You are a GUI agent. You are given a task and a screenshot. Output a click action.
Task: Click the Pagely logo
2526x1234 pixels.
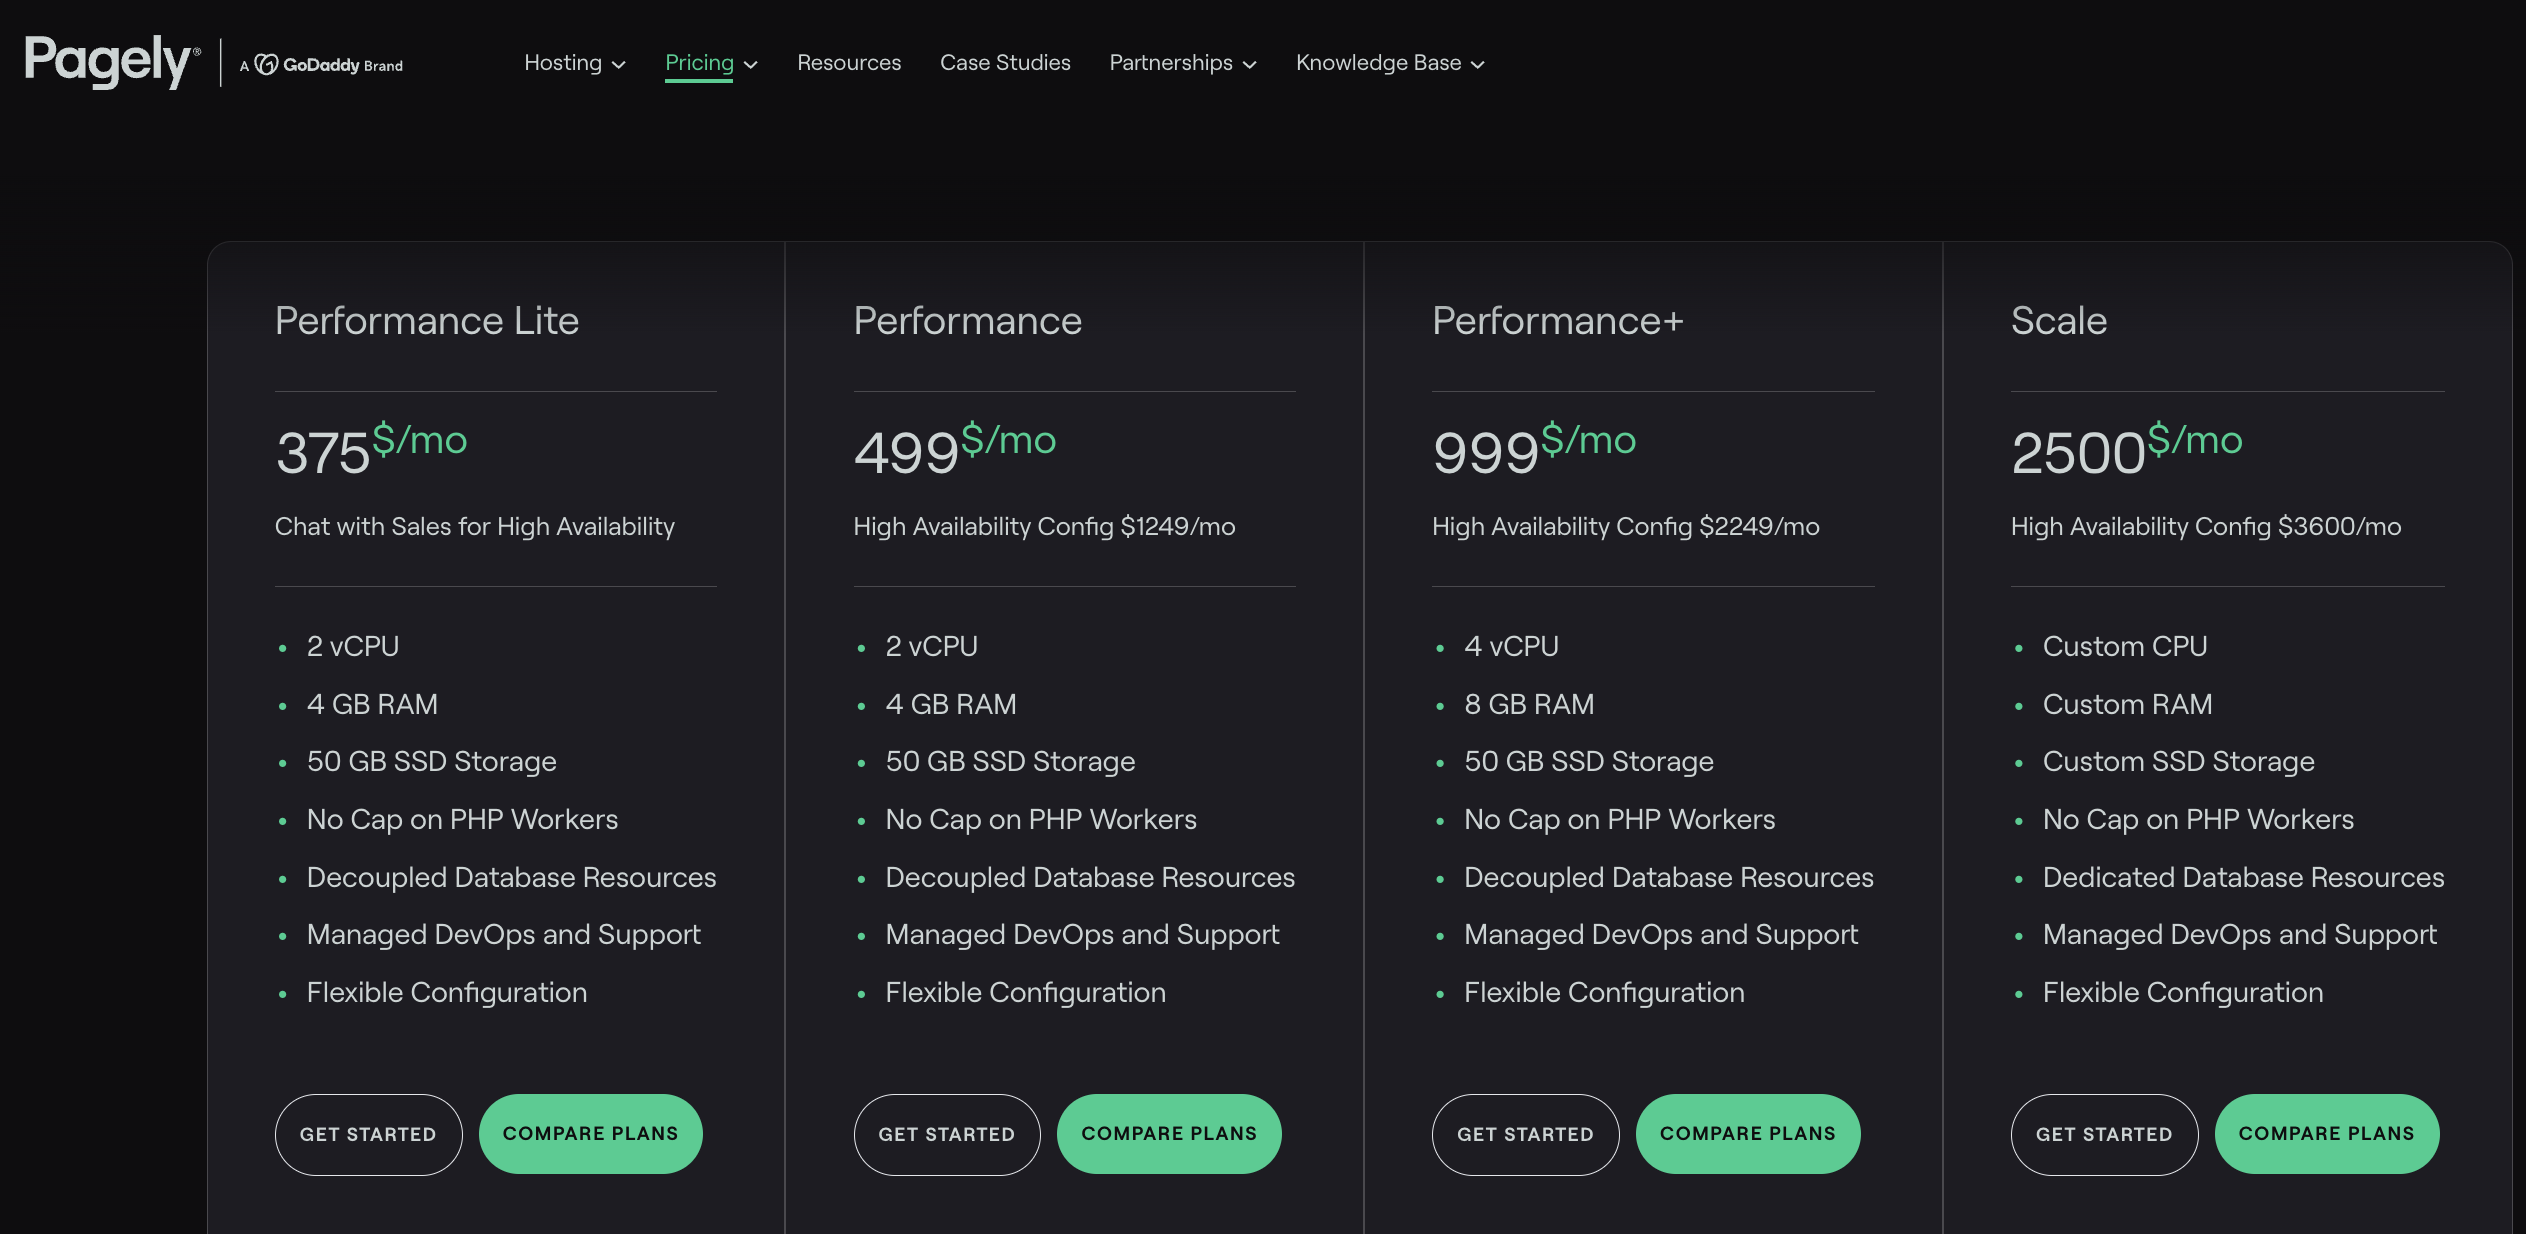pos(110,61)
